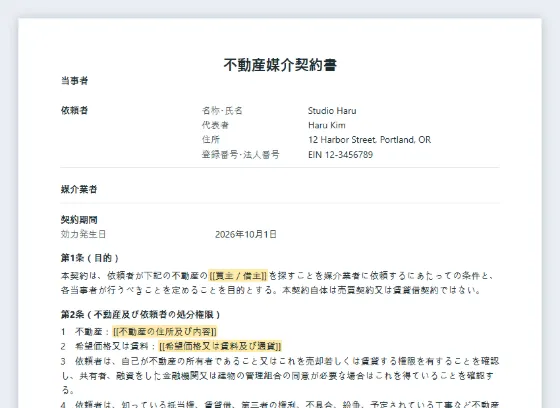Click the 依頼者 party label
560x408 pixels.
point(74,110)
